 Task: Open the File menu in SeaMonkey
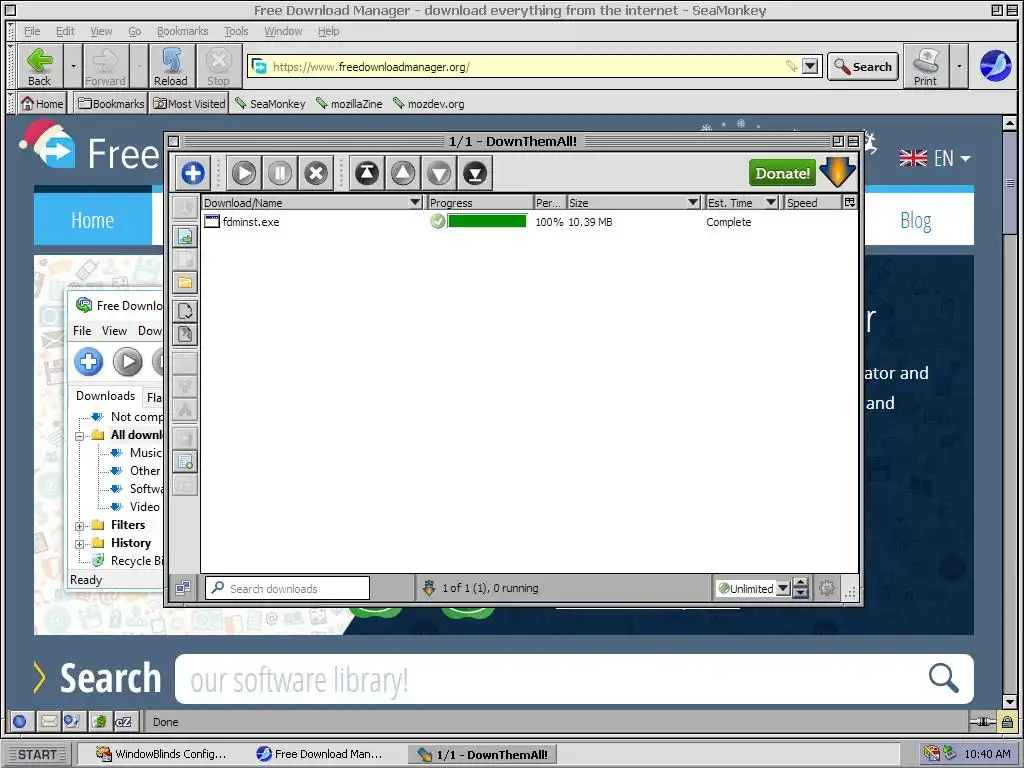pos(32,31)
